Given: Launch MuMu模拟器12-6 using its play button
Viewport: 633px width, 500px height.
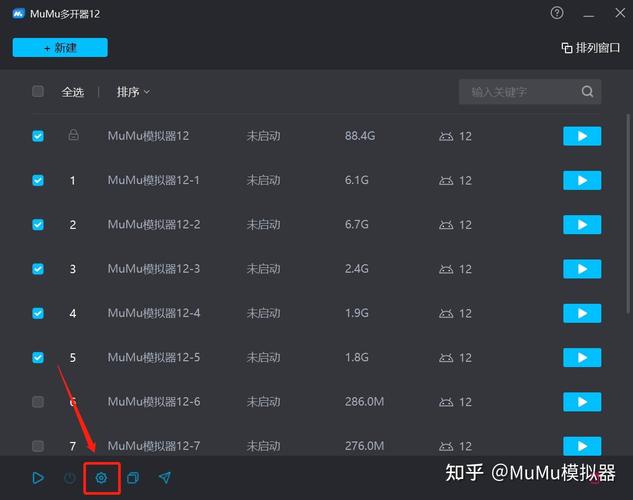Looking at the screenshot, I should (582, 402).
